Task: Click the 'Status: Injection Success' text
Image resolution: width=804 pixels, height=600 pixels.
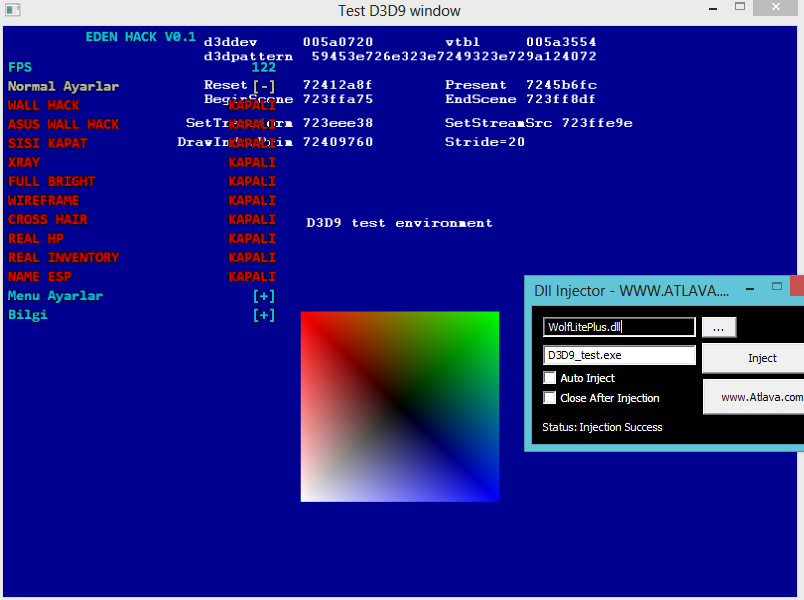Action: [x=602, y=427]
